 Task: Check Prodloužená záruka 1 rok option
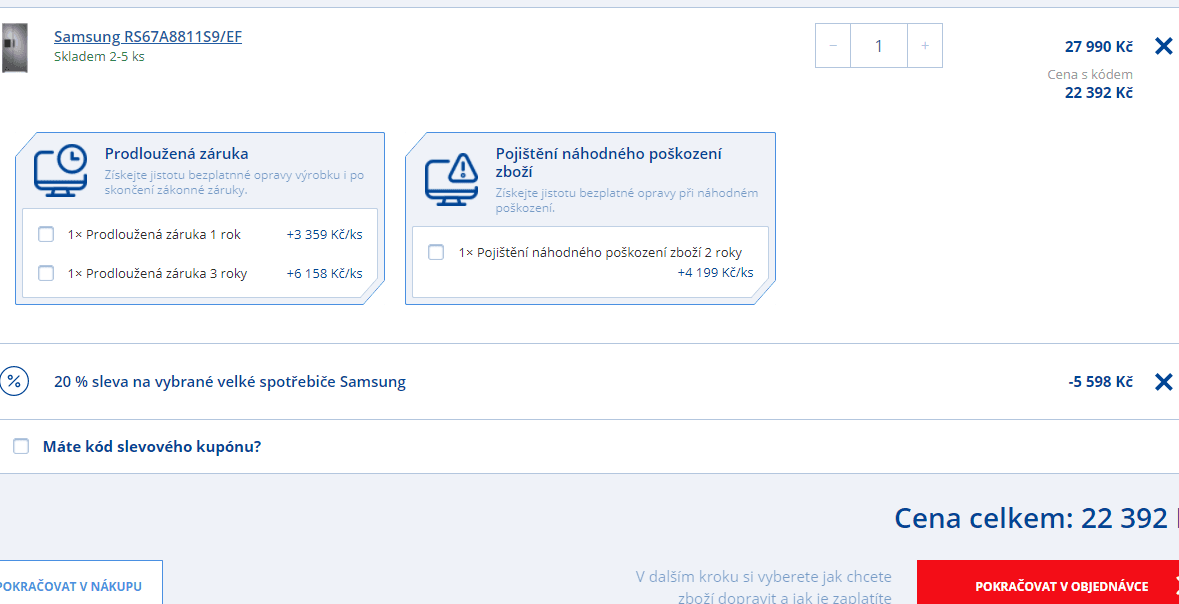tap(46, 235)
